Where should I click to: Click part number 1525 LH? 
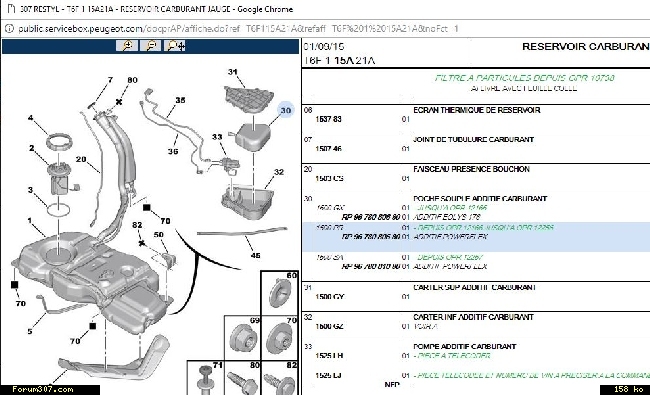(329, 356)
